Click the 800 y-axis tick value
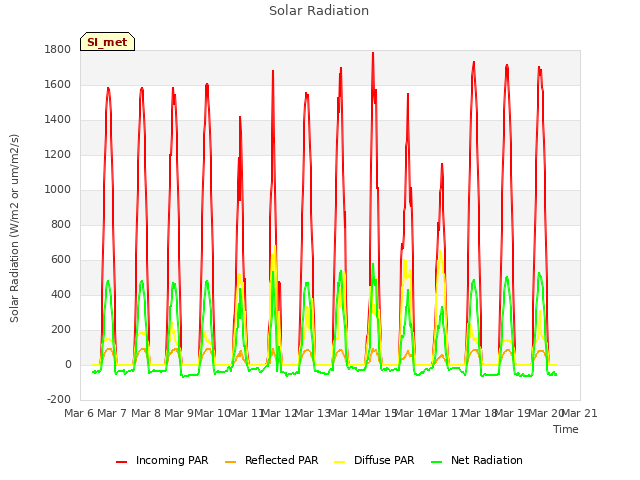 (x=61, y=224)
